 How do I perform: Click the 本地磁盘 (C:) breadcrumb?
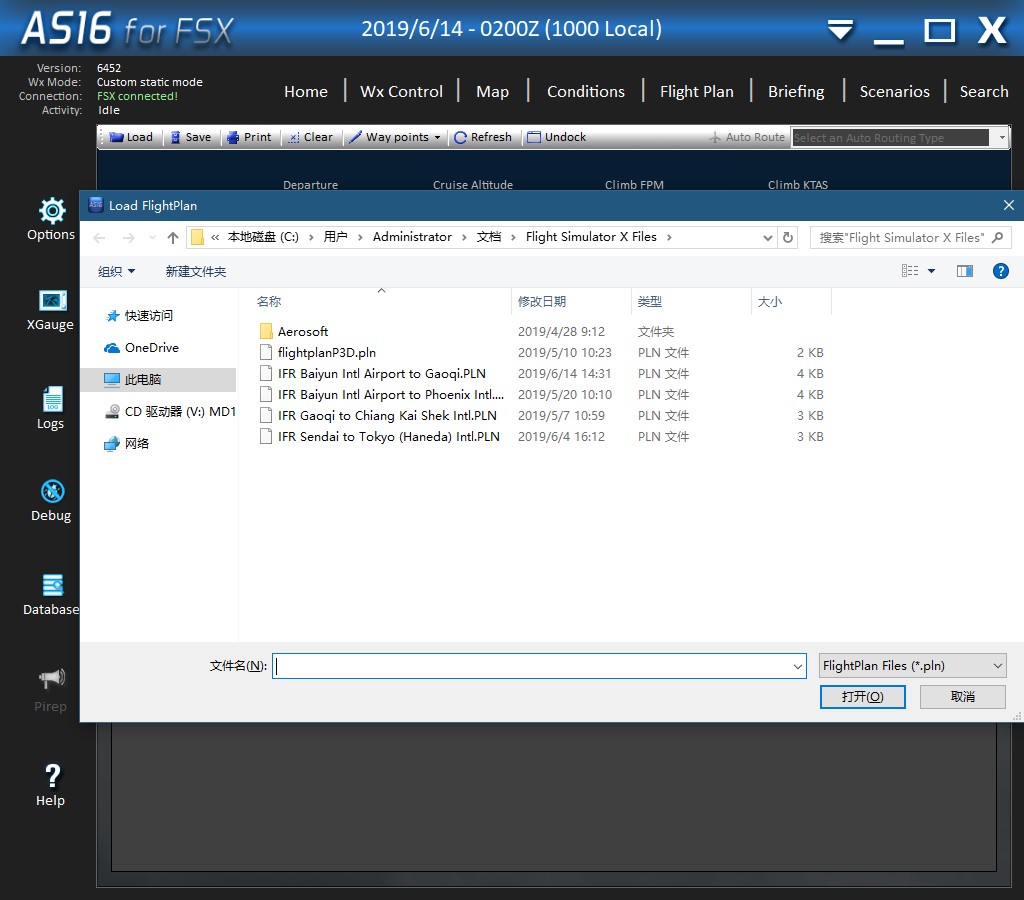point(263,237)
